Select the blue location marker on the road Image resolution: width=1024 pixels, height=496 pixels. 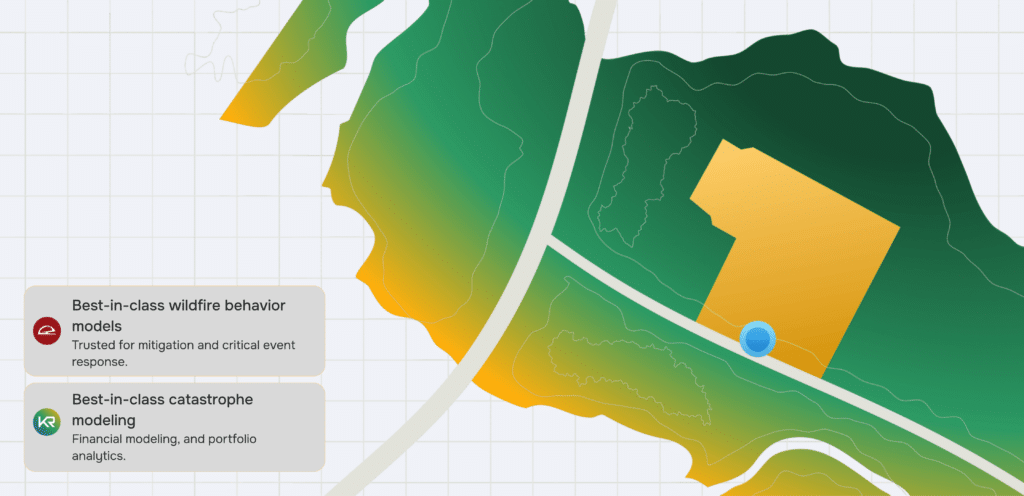tap(758, 339)
